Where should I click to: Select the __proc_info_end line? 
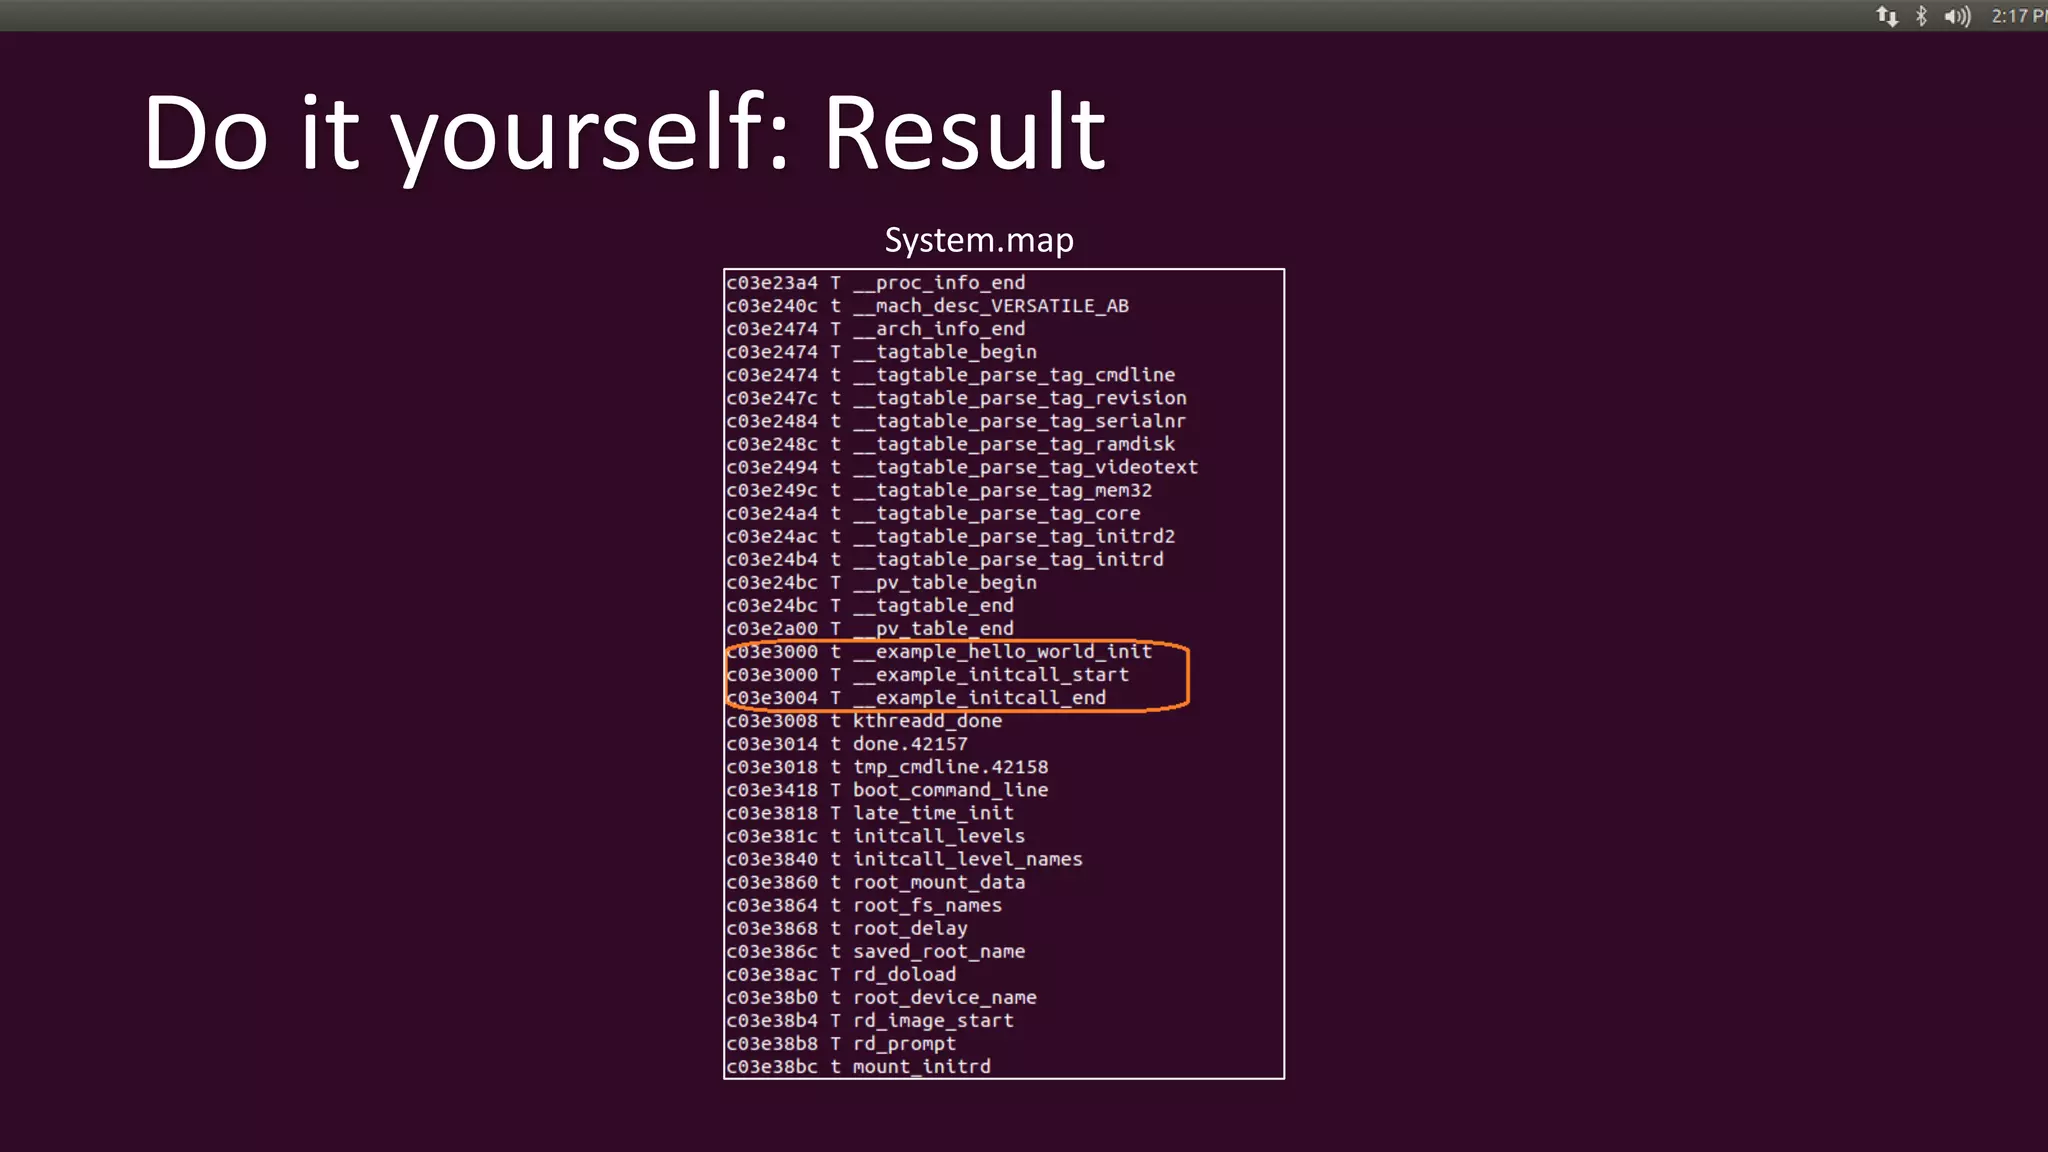876,283
